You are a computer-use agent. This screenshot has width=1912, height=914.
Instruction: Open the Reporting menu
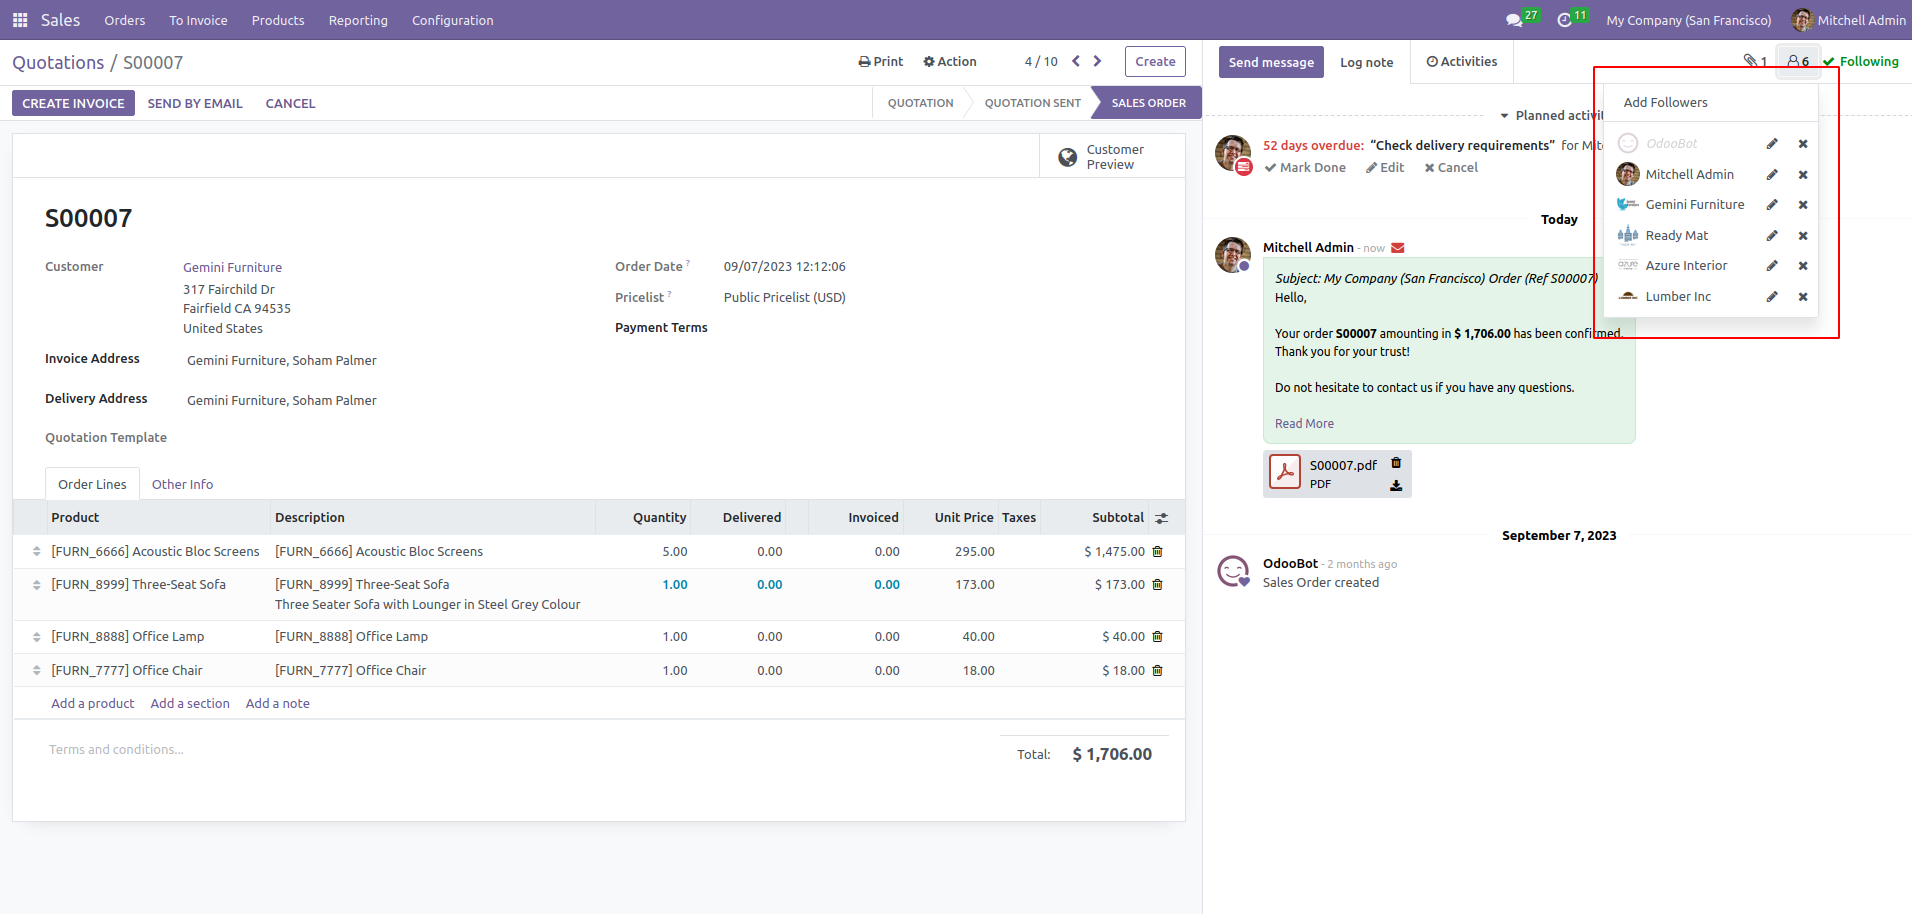pos(358,20)
